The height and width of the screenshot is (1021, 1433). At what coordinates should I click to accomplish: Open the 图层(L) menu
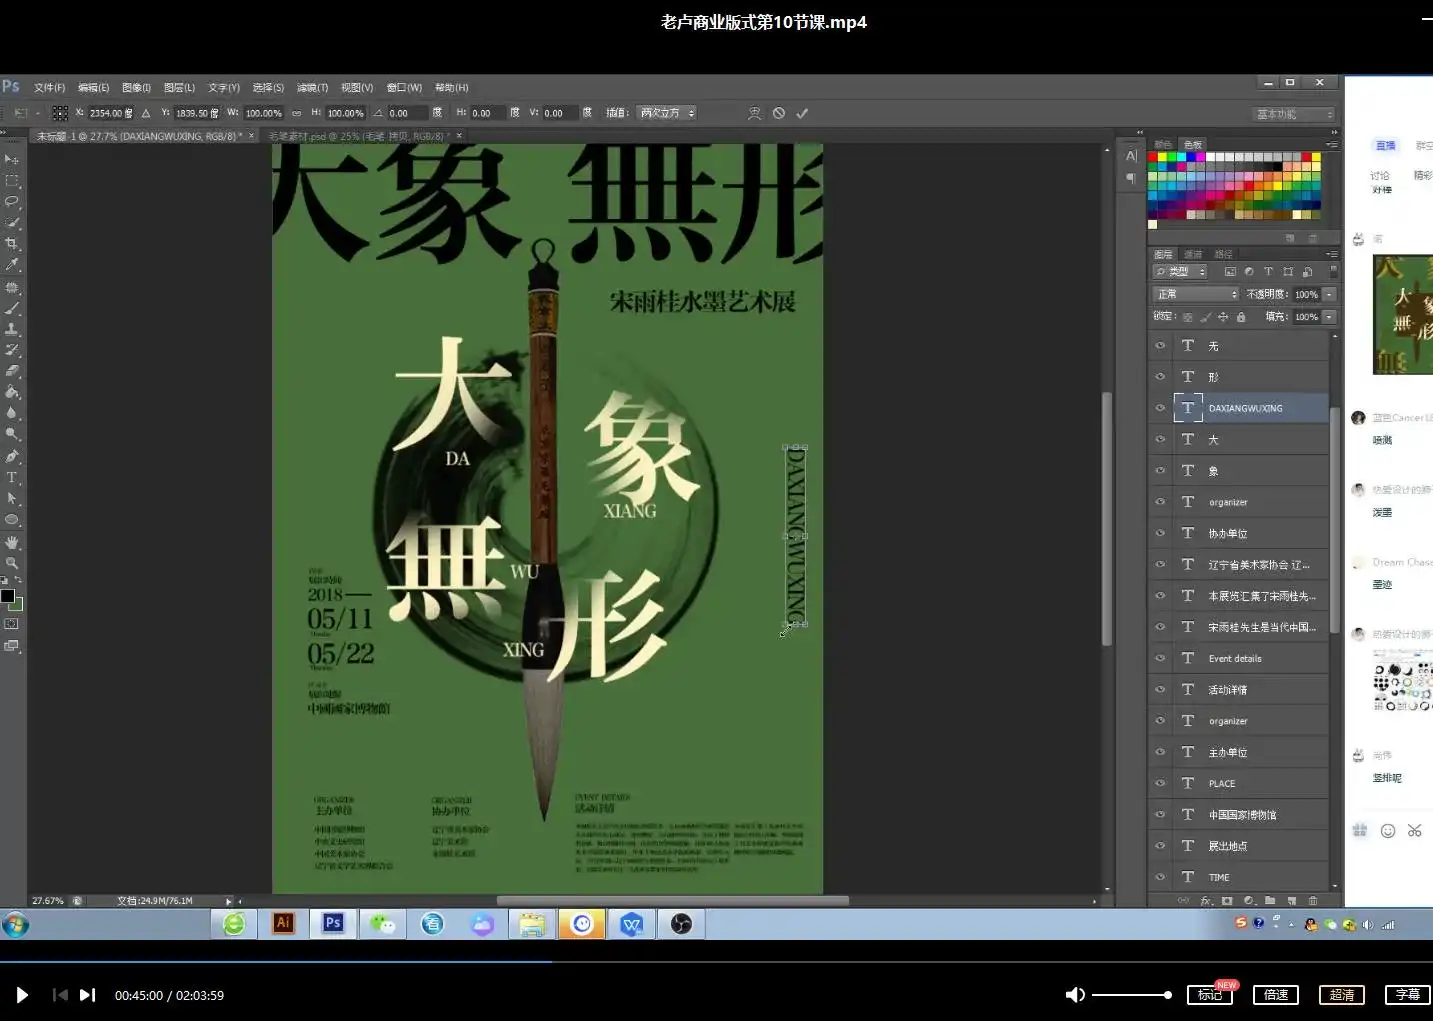[179, 87]
